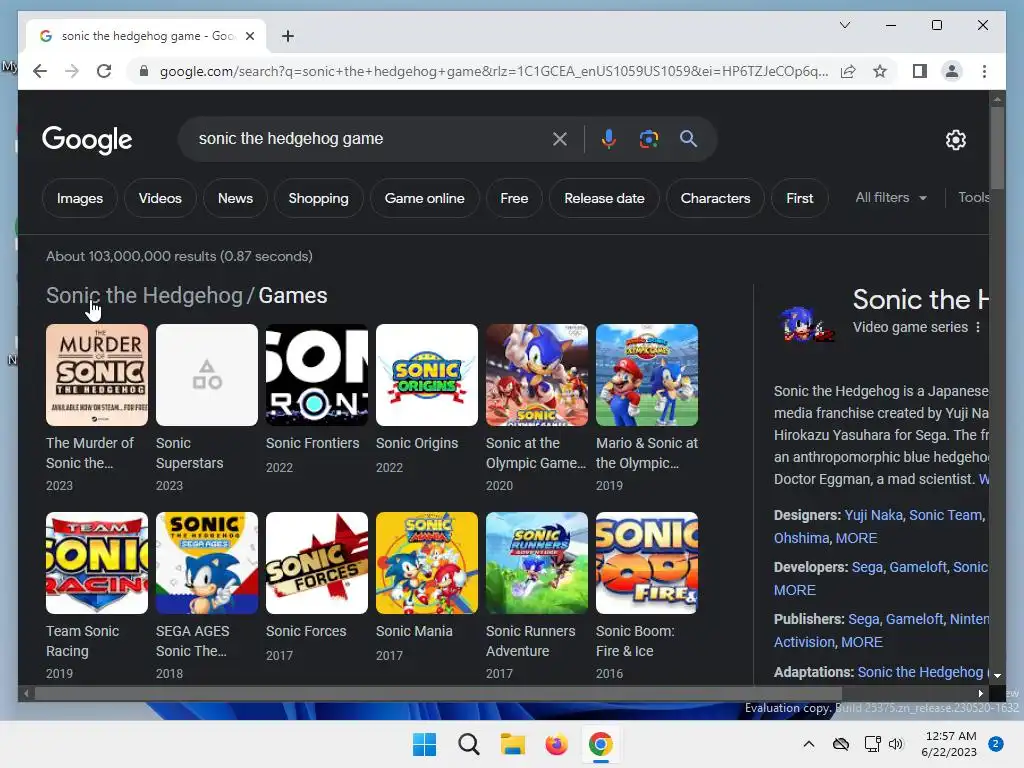Image resolution: width=1024 pixels, height=768 pixels.
Task: Show hidden system tray icons
Action: click(x=808, y=744)
